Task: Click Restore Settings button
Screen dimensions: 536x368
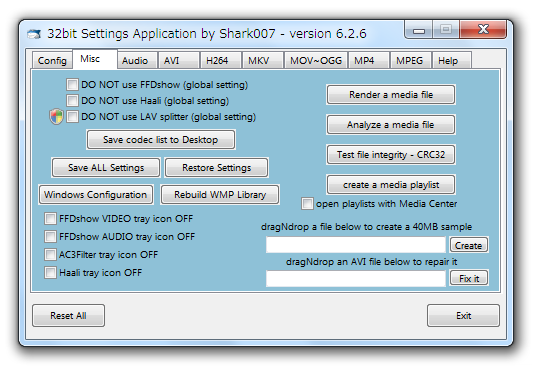Action: pyautogui.click(x=216, y=167)
